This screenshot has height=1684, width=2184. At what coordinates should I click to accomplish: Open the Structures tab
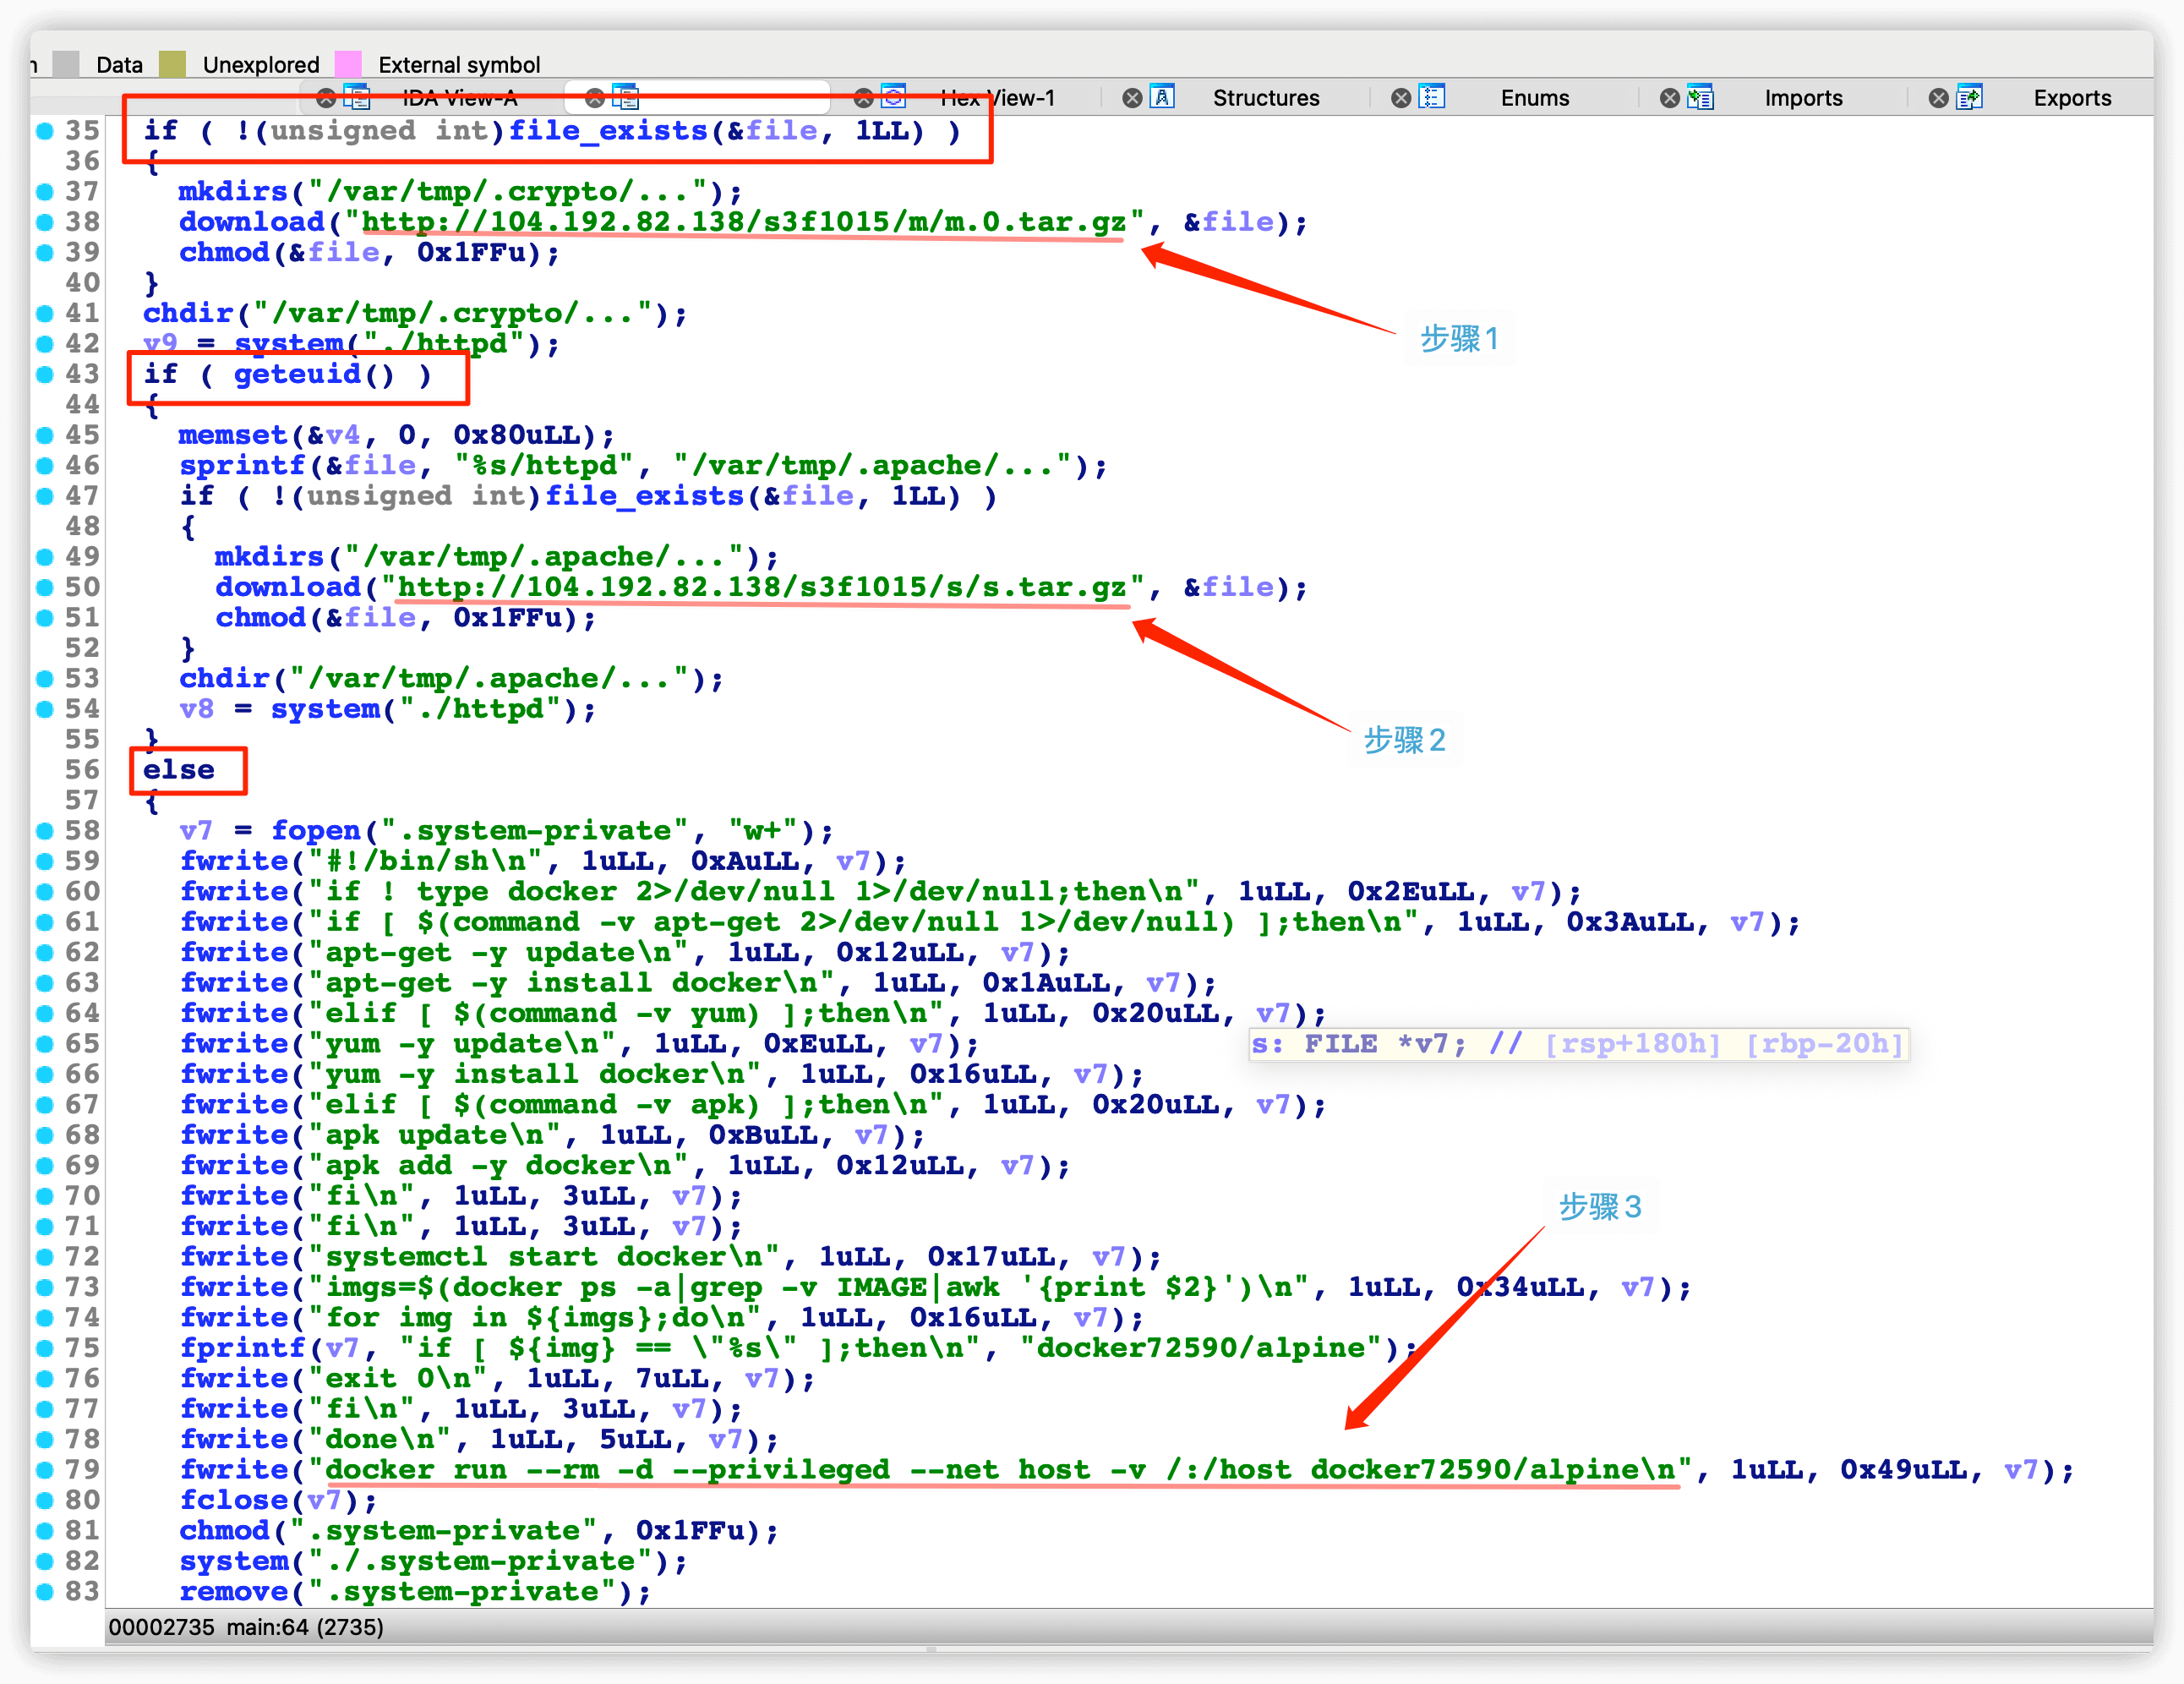click(x=1266, y=98)
